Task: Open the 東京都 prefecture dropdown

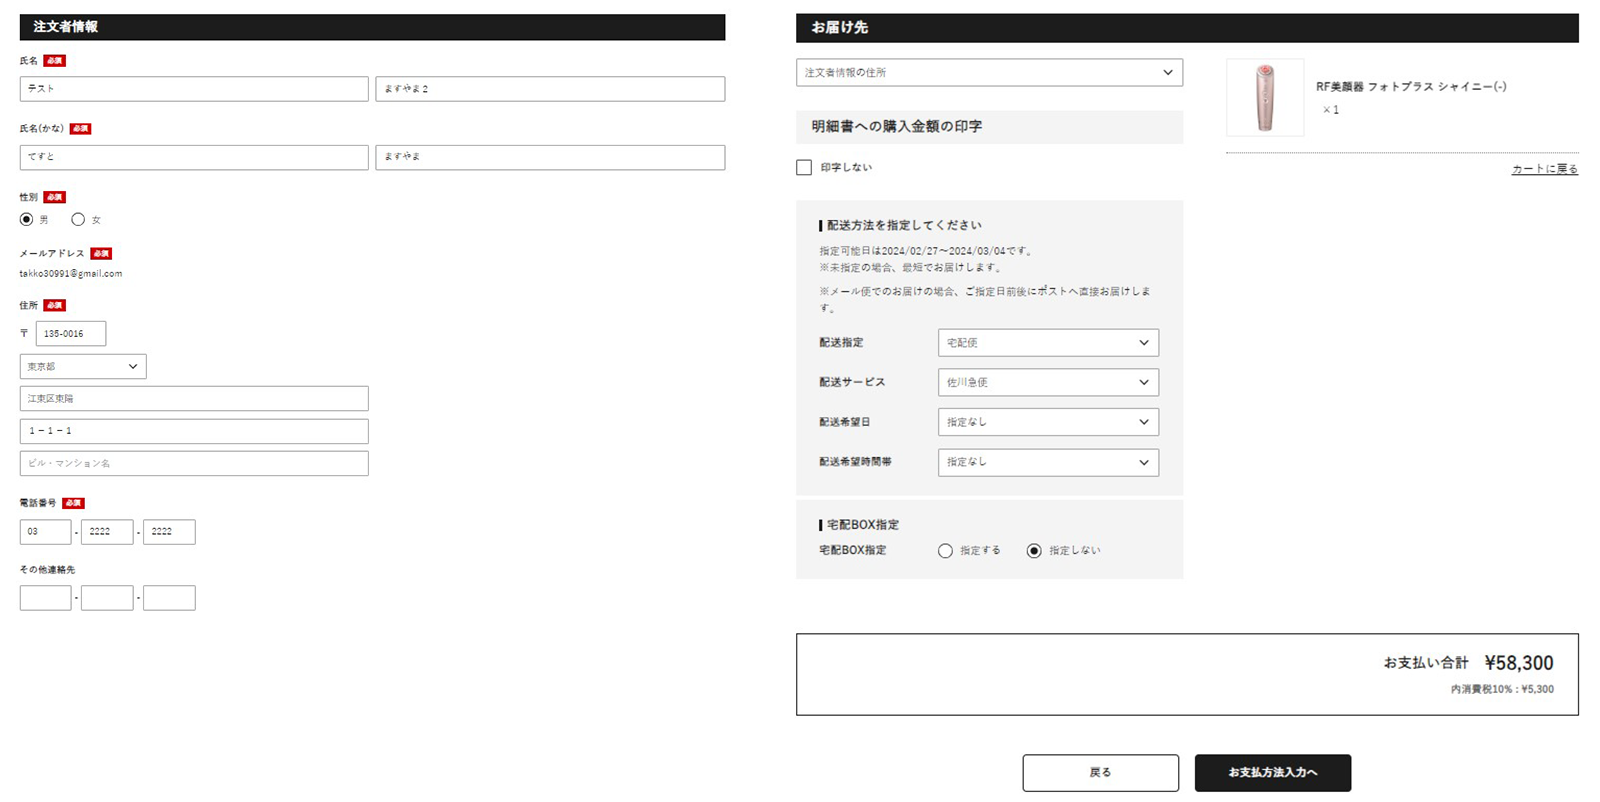Action: point(83,366)
